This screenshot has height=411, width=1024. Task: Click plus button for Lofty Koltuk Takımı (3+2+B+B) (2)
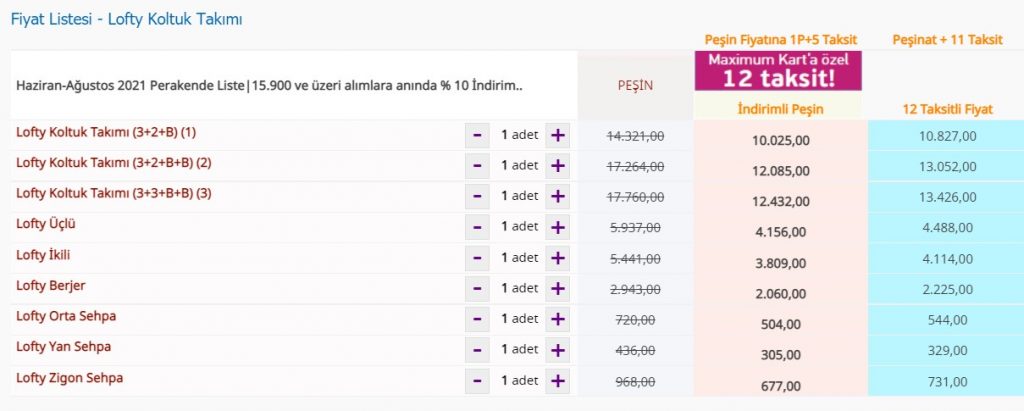[557, 166]
